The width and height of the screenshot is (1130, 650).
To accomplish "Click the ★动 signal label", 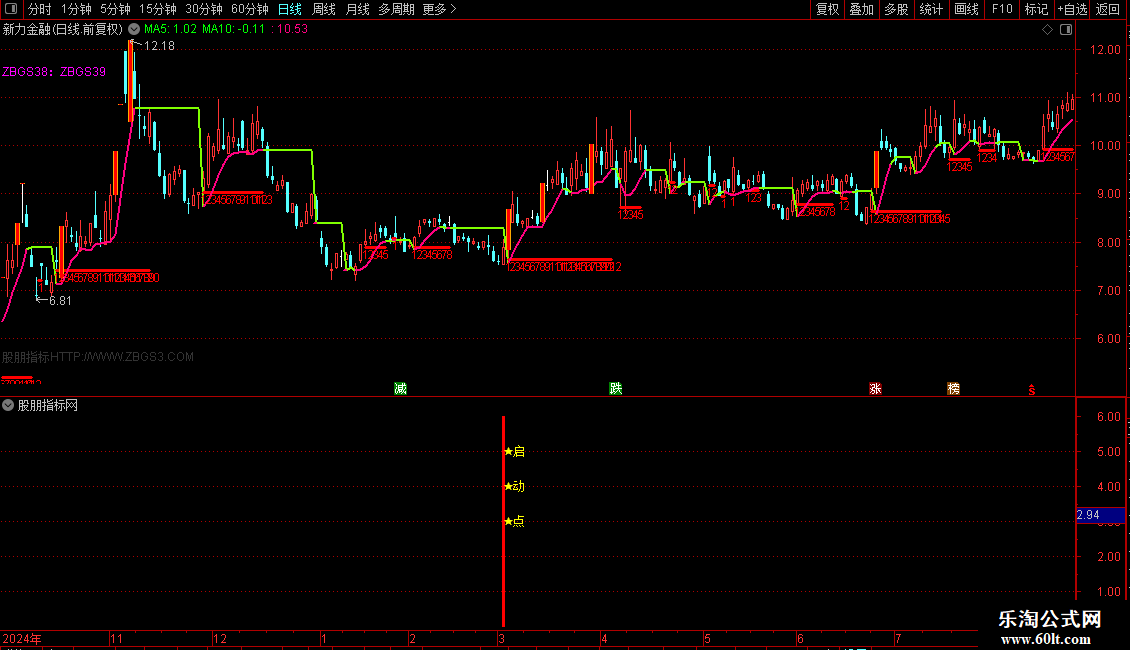I will tap(515, 486).
